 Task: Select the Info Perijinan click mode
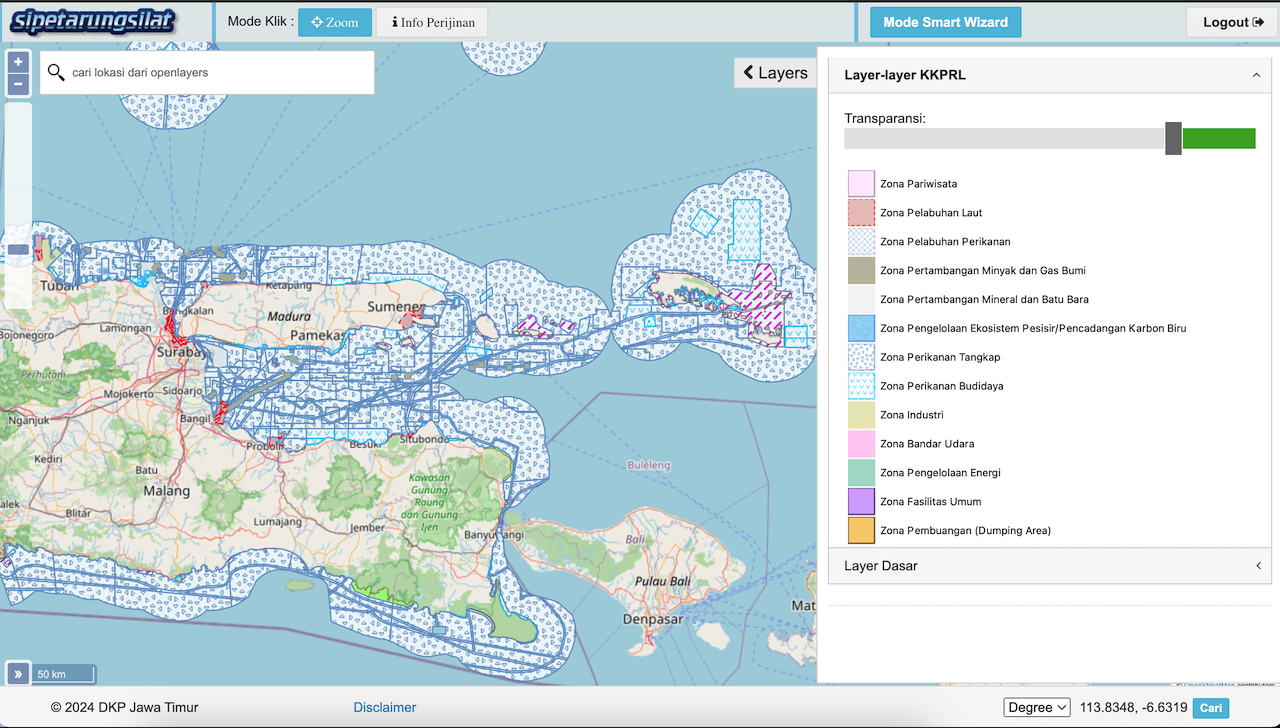(x=432, y=22)
